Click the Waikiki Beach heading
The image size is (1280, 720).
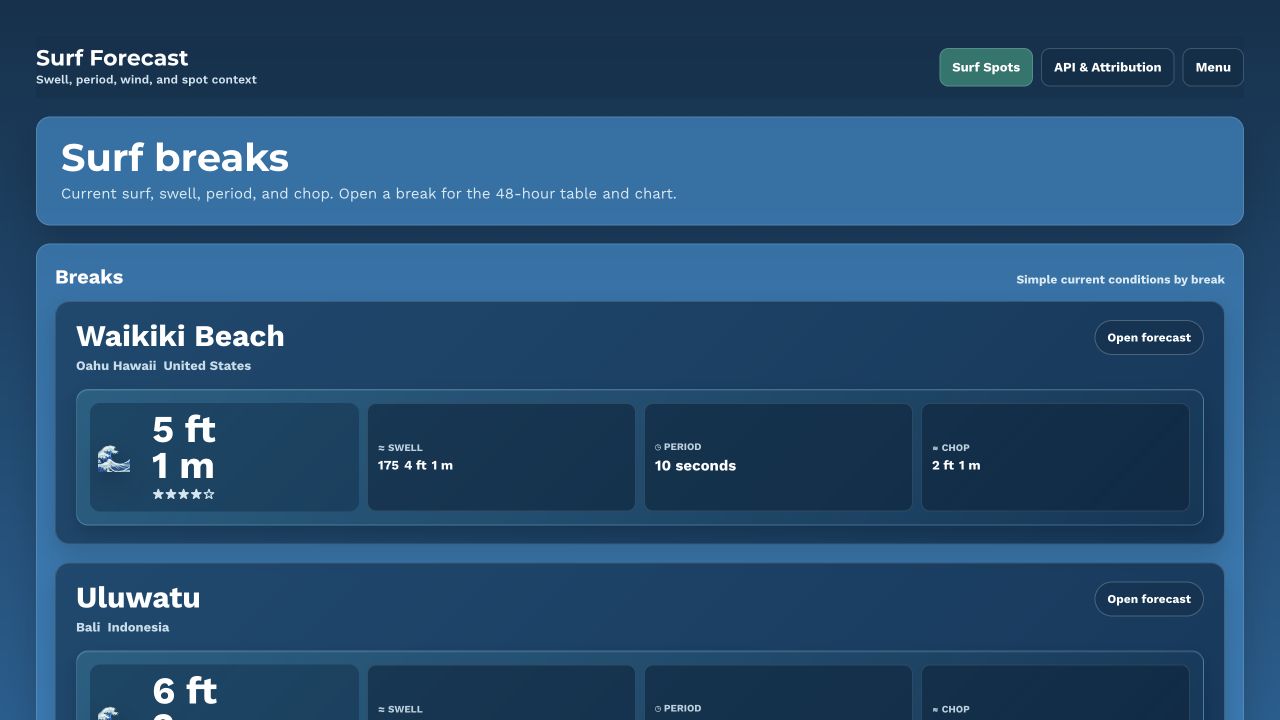coord(180,336)
